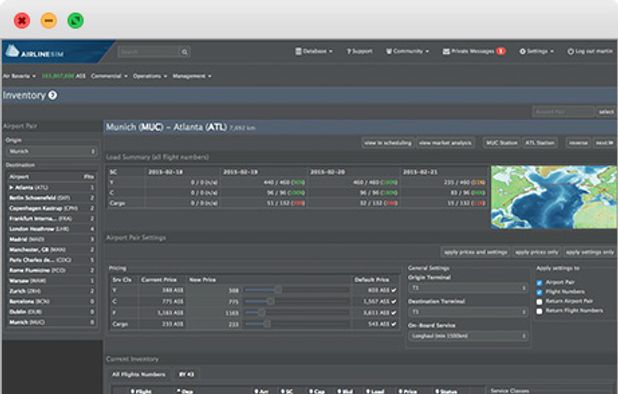Click the Y class default price checkmark

[394, 290]
